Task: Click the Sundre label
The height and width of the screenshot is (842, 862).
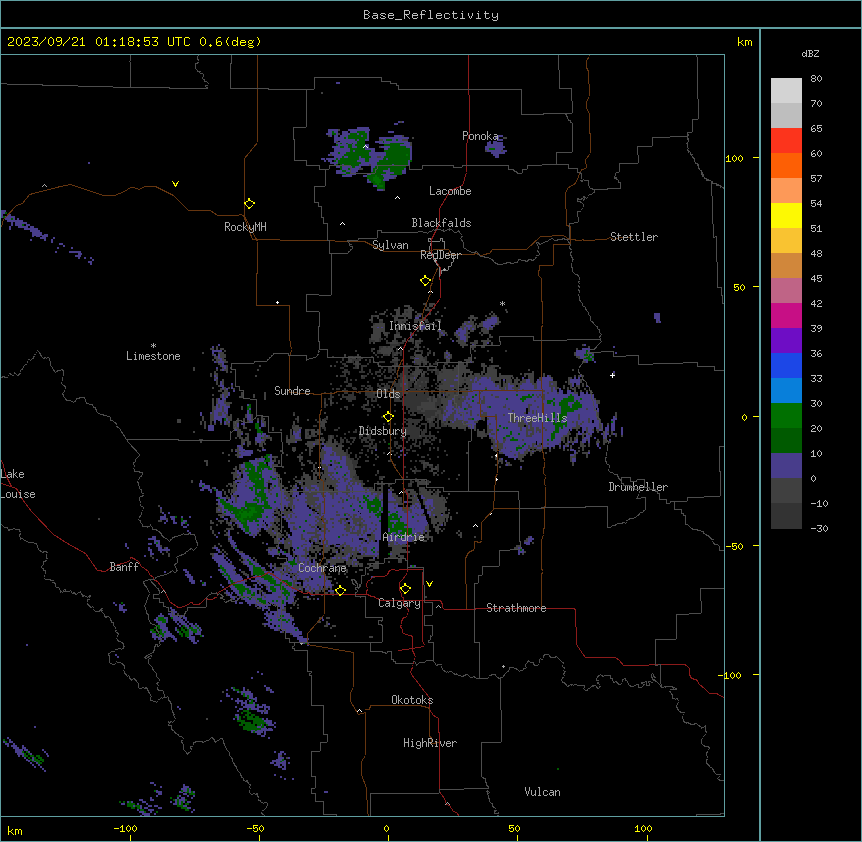Action: 292,391
